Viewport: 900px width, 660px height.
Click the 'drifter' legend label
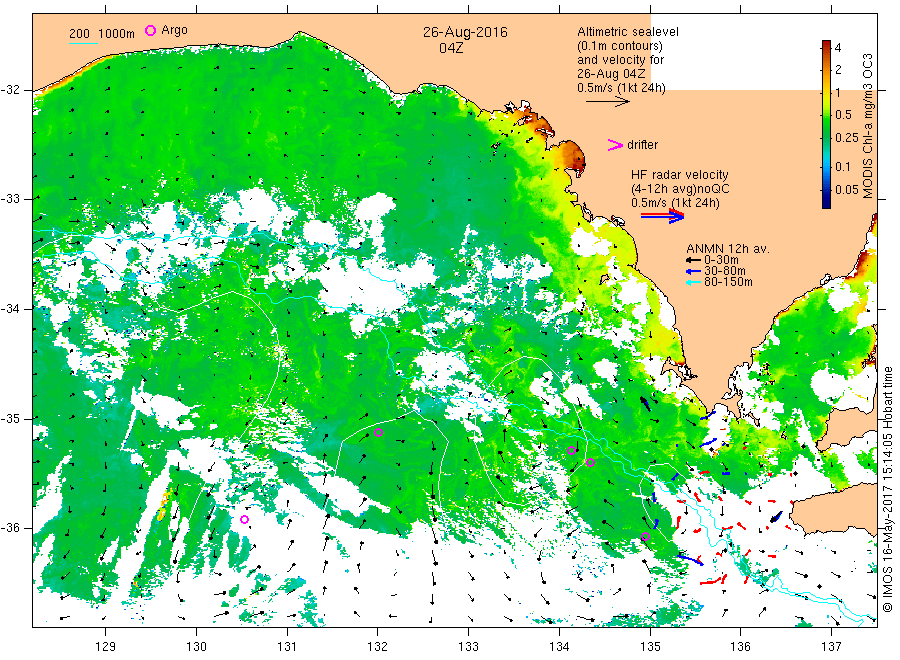point(642,145)
